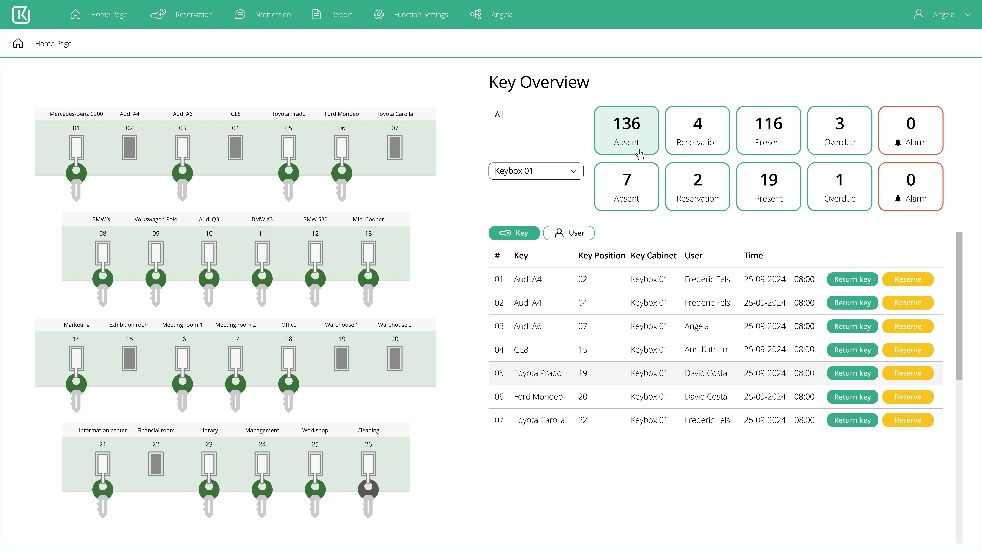Screen dimensions: 982x552
Task: Click Return key for the Audi A4 row
Action: [852, 279]
